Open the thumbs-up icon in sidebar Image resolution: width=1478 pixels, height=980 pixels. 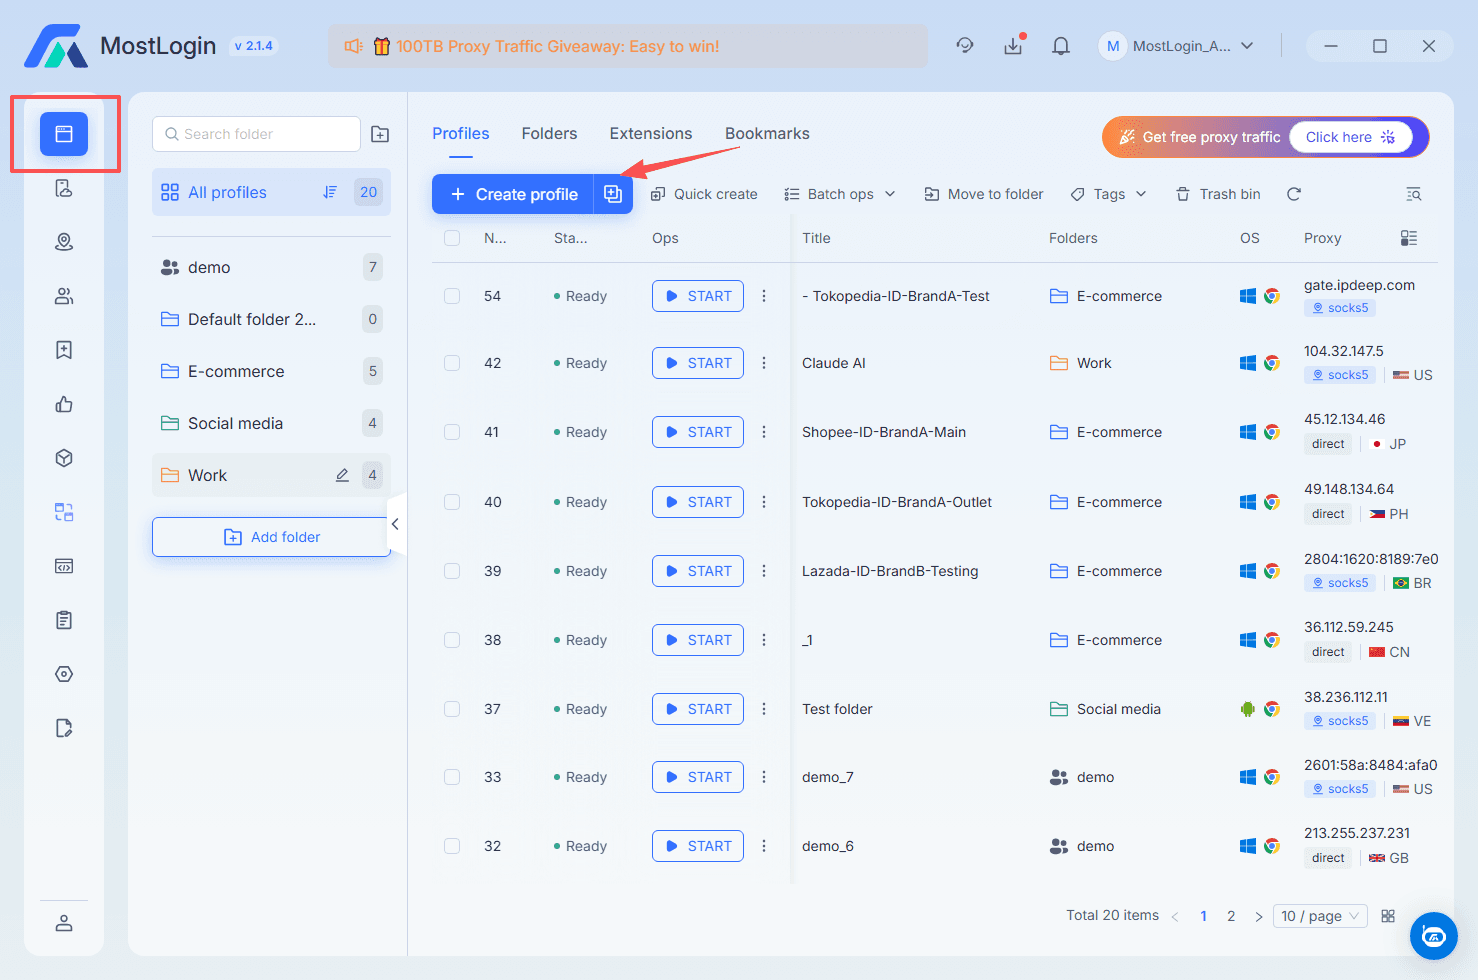64,404
